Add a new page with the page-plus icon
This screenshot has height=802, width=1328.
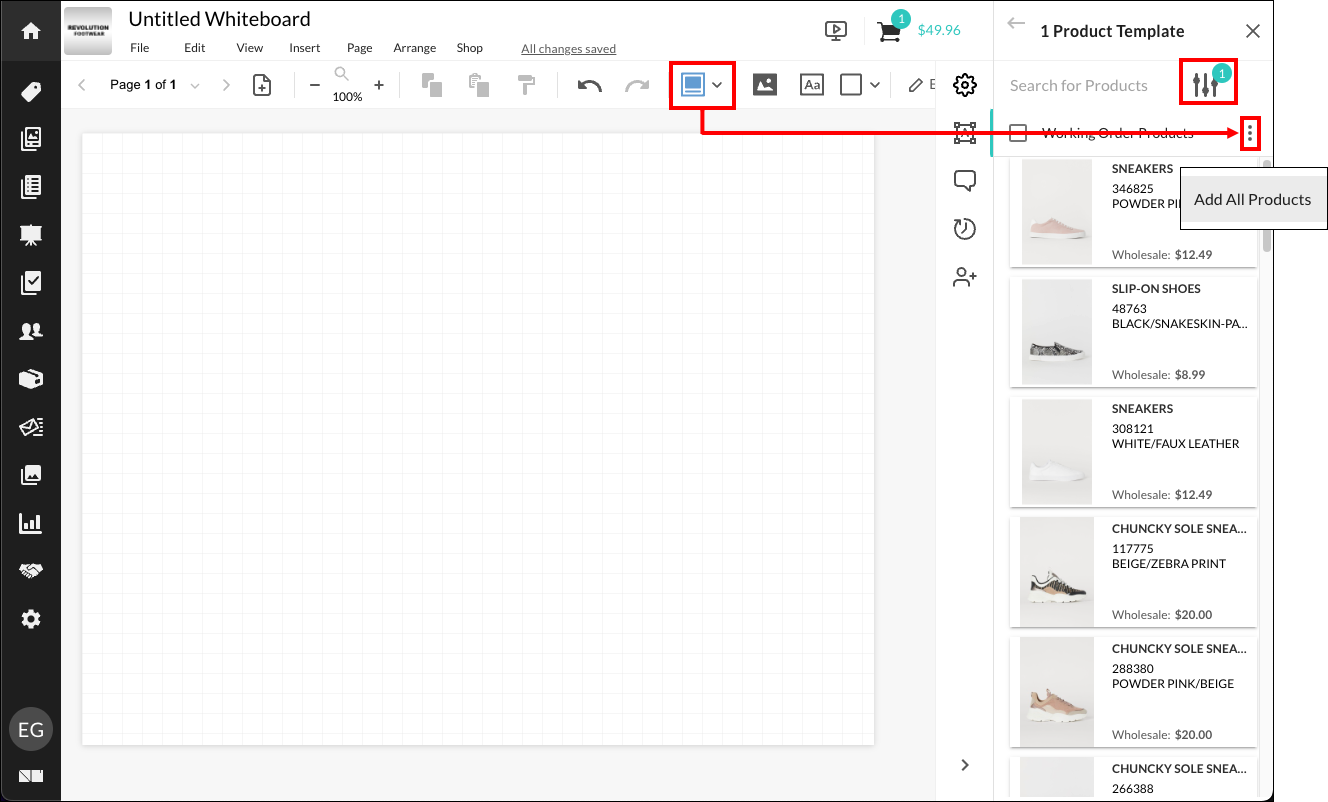point(262,85)
